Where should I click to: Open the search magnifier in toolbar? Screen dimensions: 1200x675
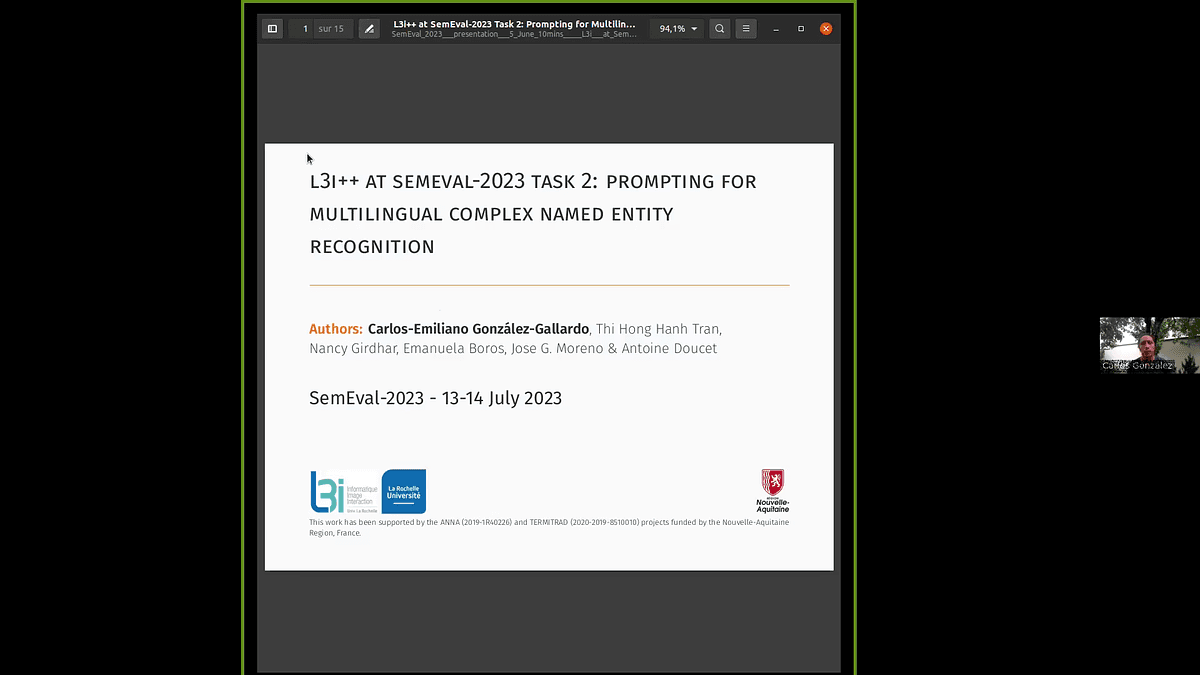coord(719,29)
